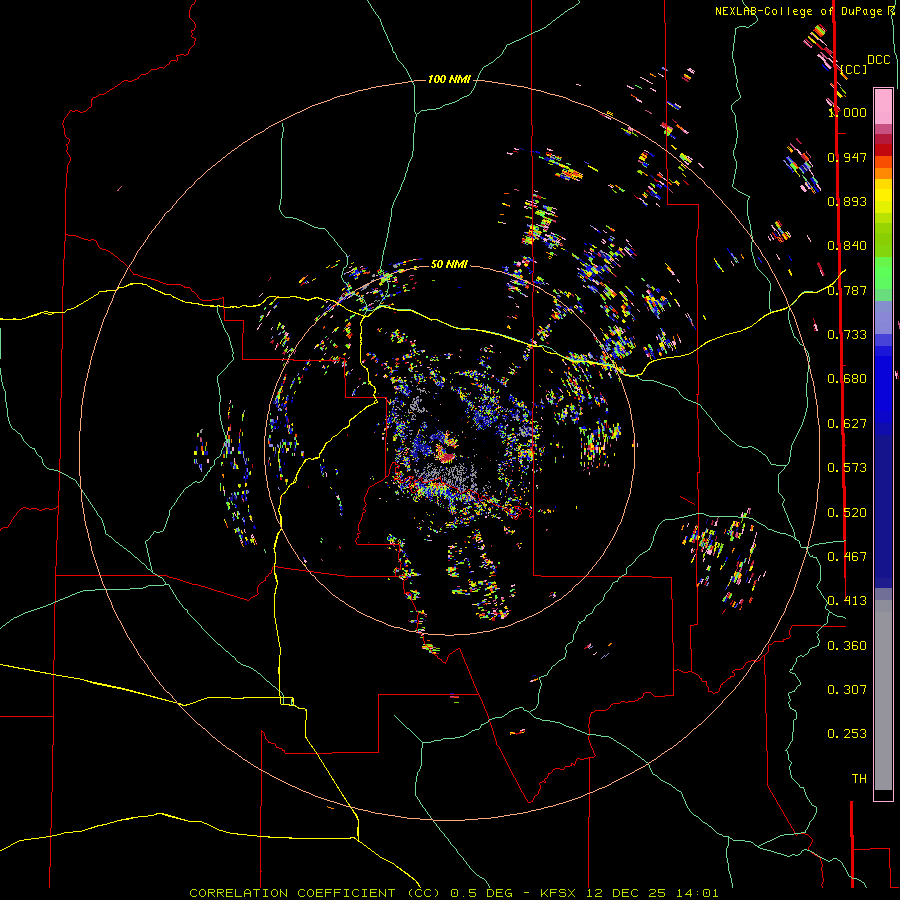Pick the pink segment of the color scale
The height and width of the screenshot is (900, 900).
pos(883,106)
